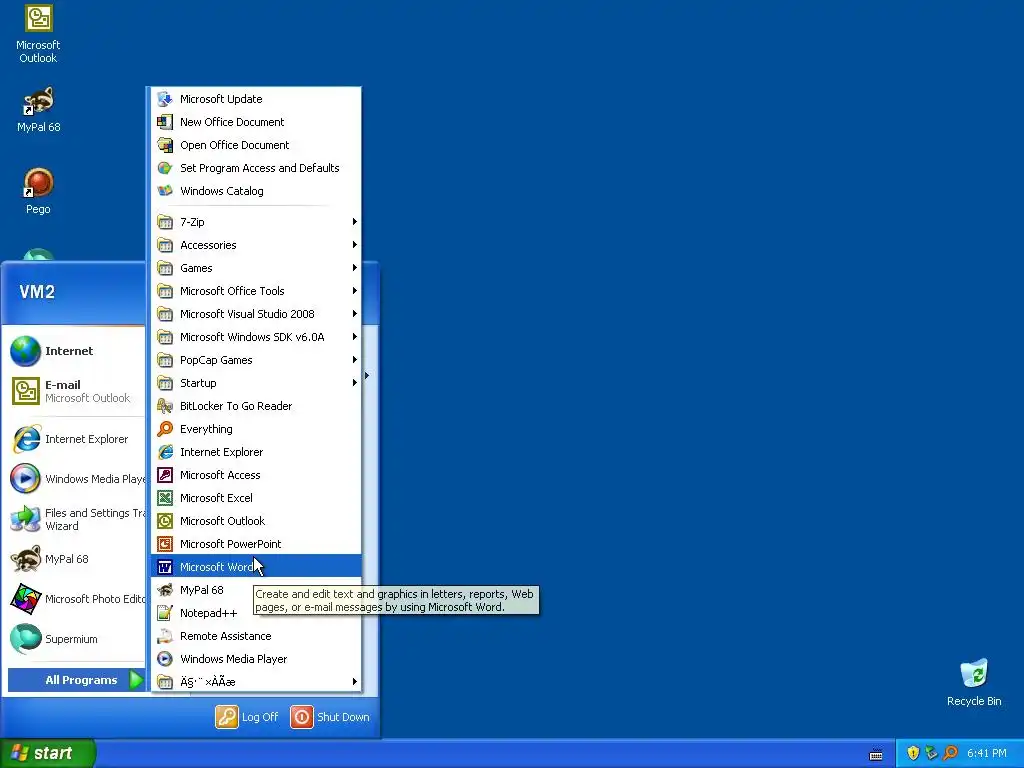Click the Open Office Document icon
The width and height of the screenshot is (1024, 768).
pos(165,145)
